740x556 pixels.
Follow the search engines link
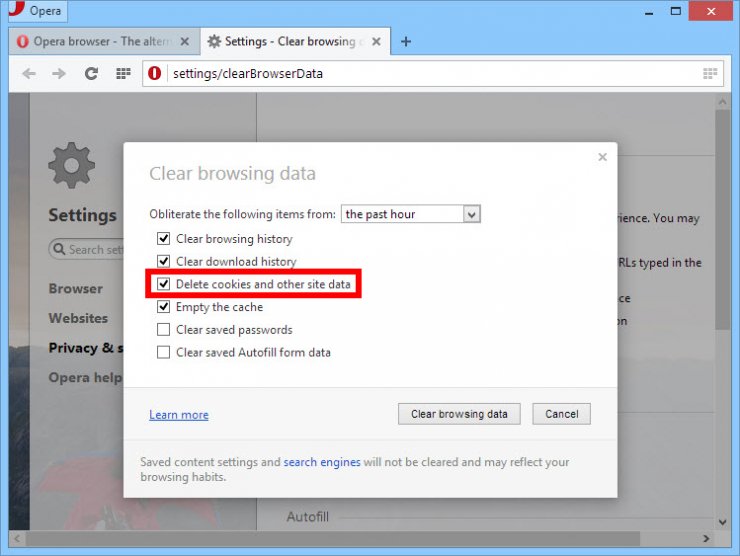(x=322, y=462)
